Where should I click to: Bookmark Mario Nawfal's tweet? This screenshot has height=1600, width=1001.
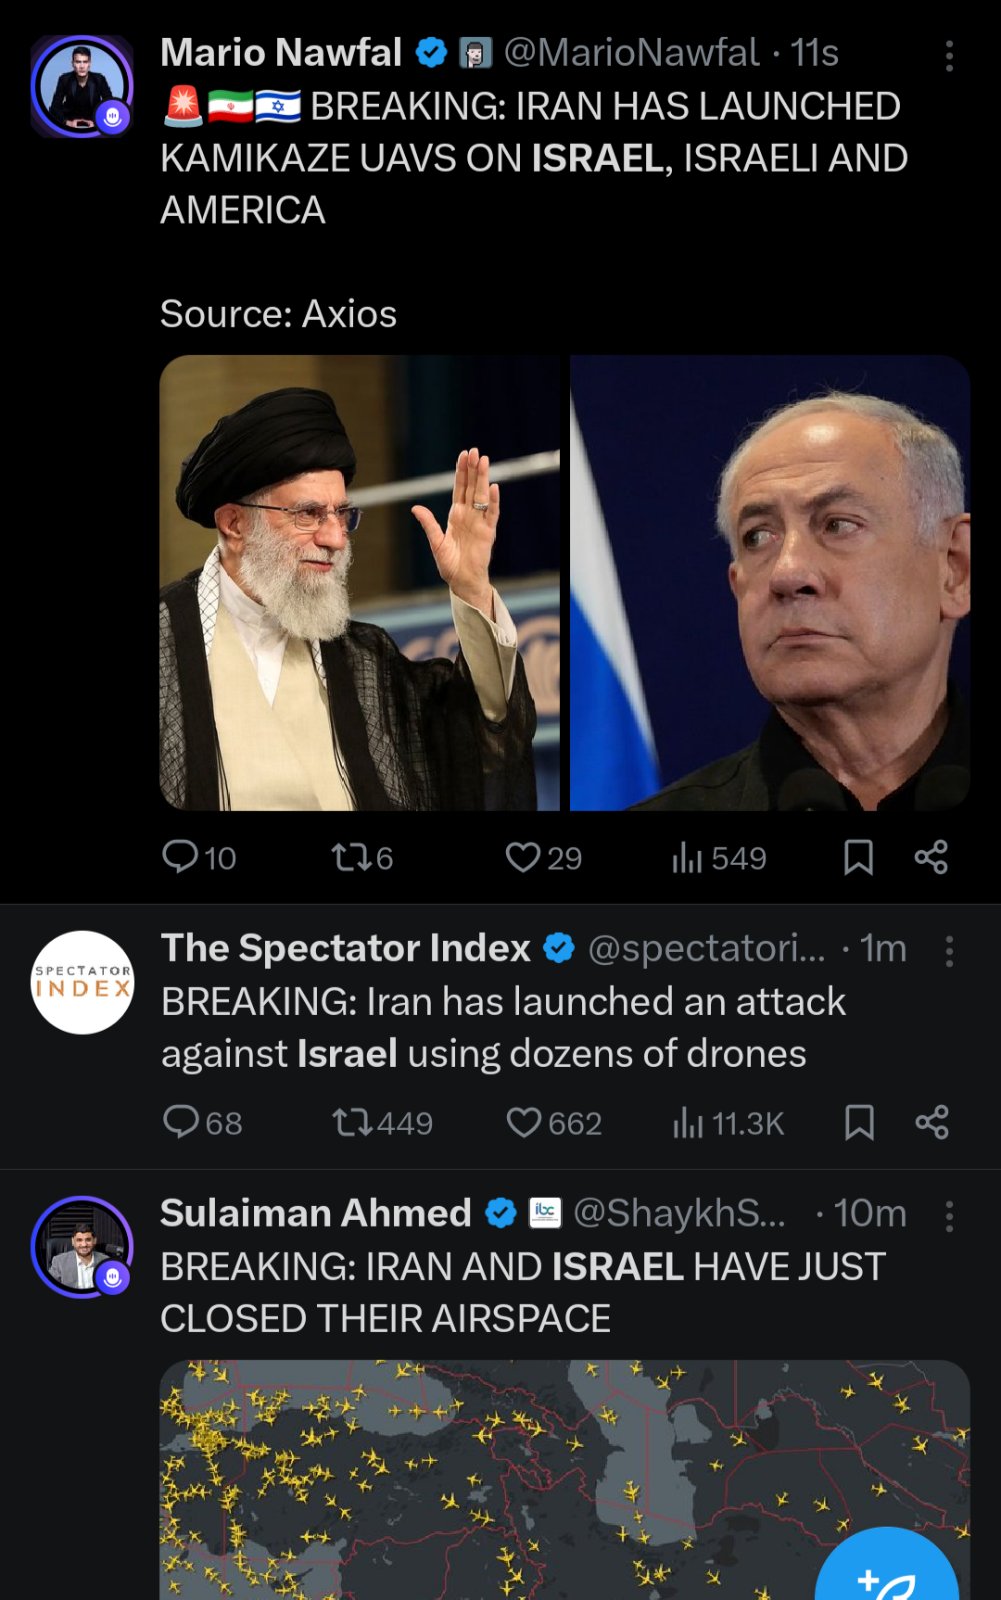tap(858, 857)
